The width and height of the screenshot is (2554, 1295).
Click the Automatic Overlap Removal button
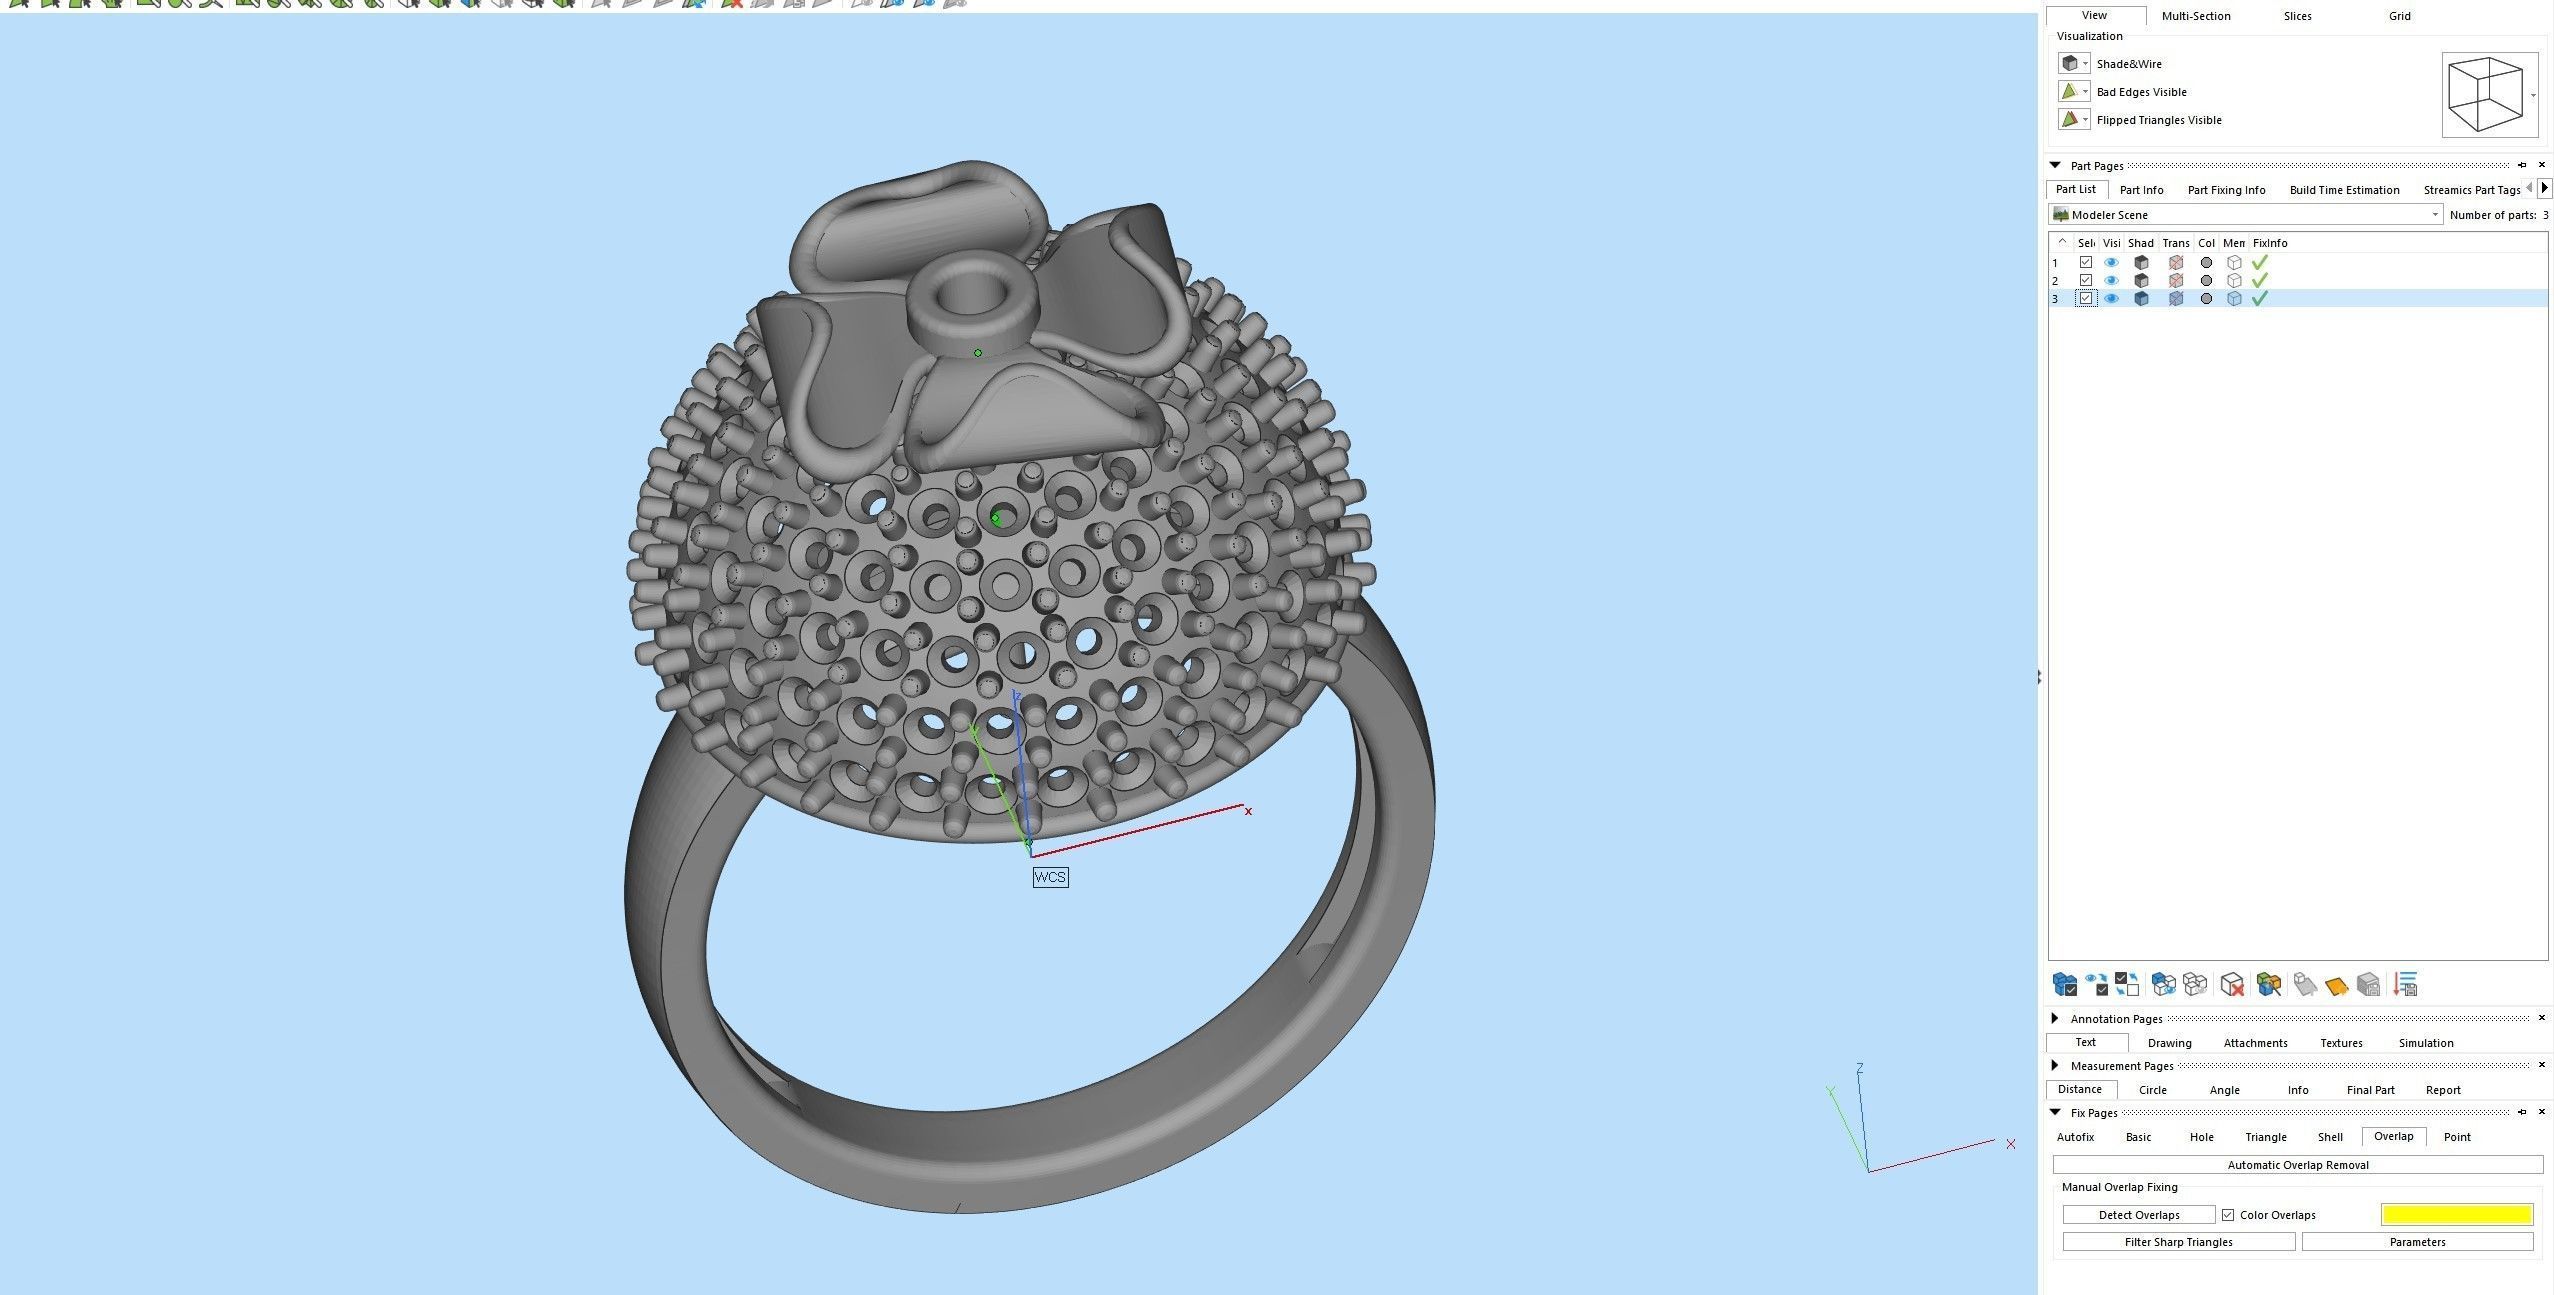click(x=2297, y=1165)
